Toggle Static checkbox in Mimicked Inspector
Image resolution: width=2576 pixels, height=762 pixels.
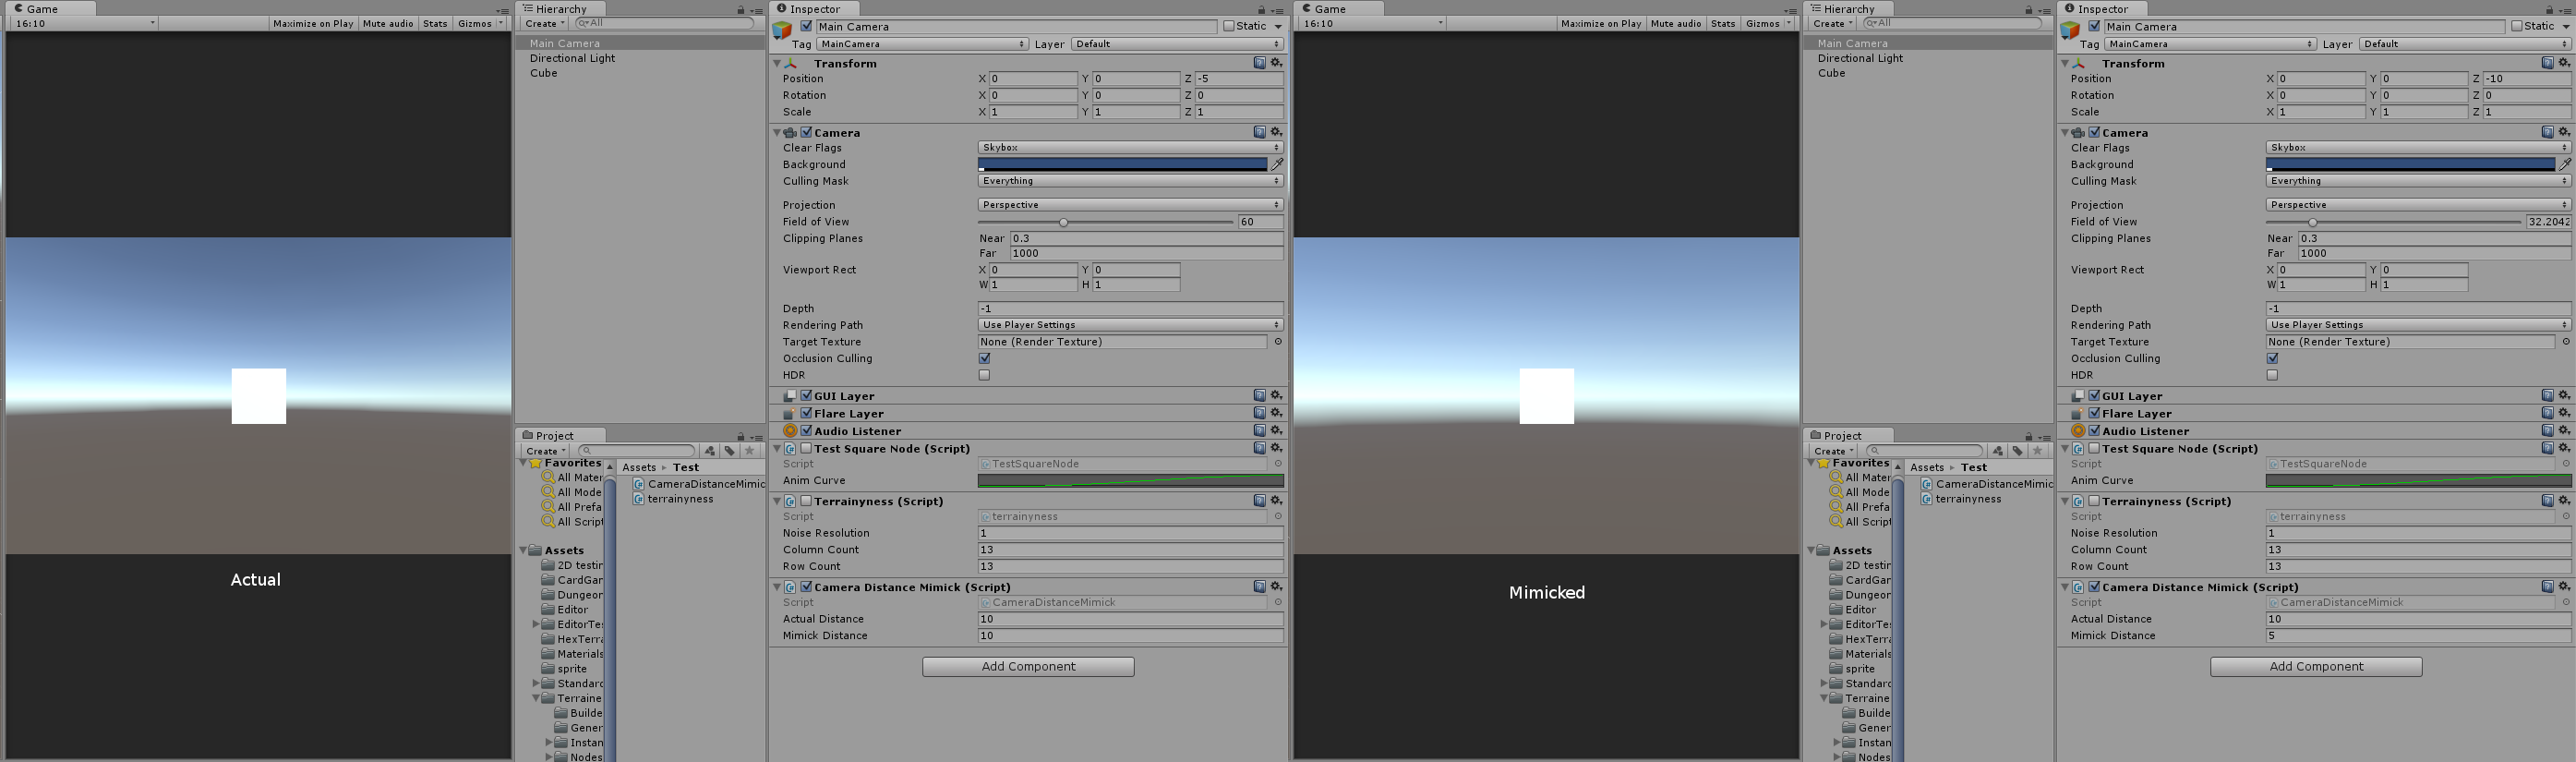click(2517, 26)
